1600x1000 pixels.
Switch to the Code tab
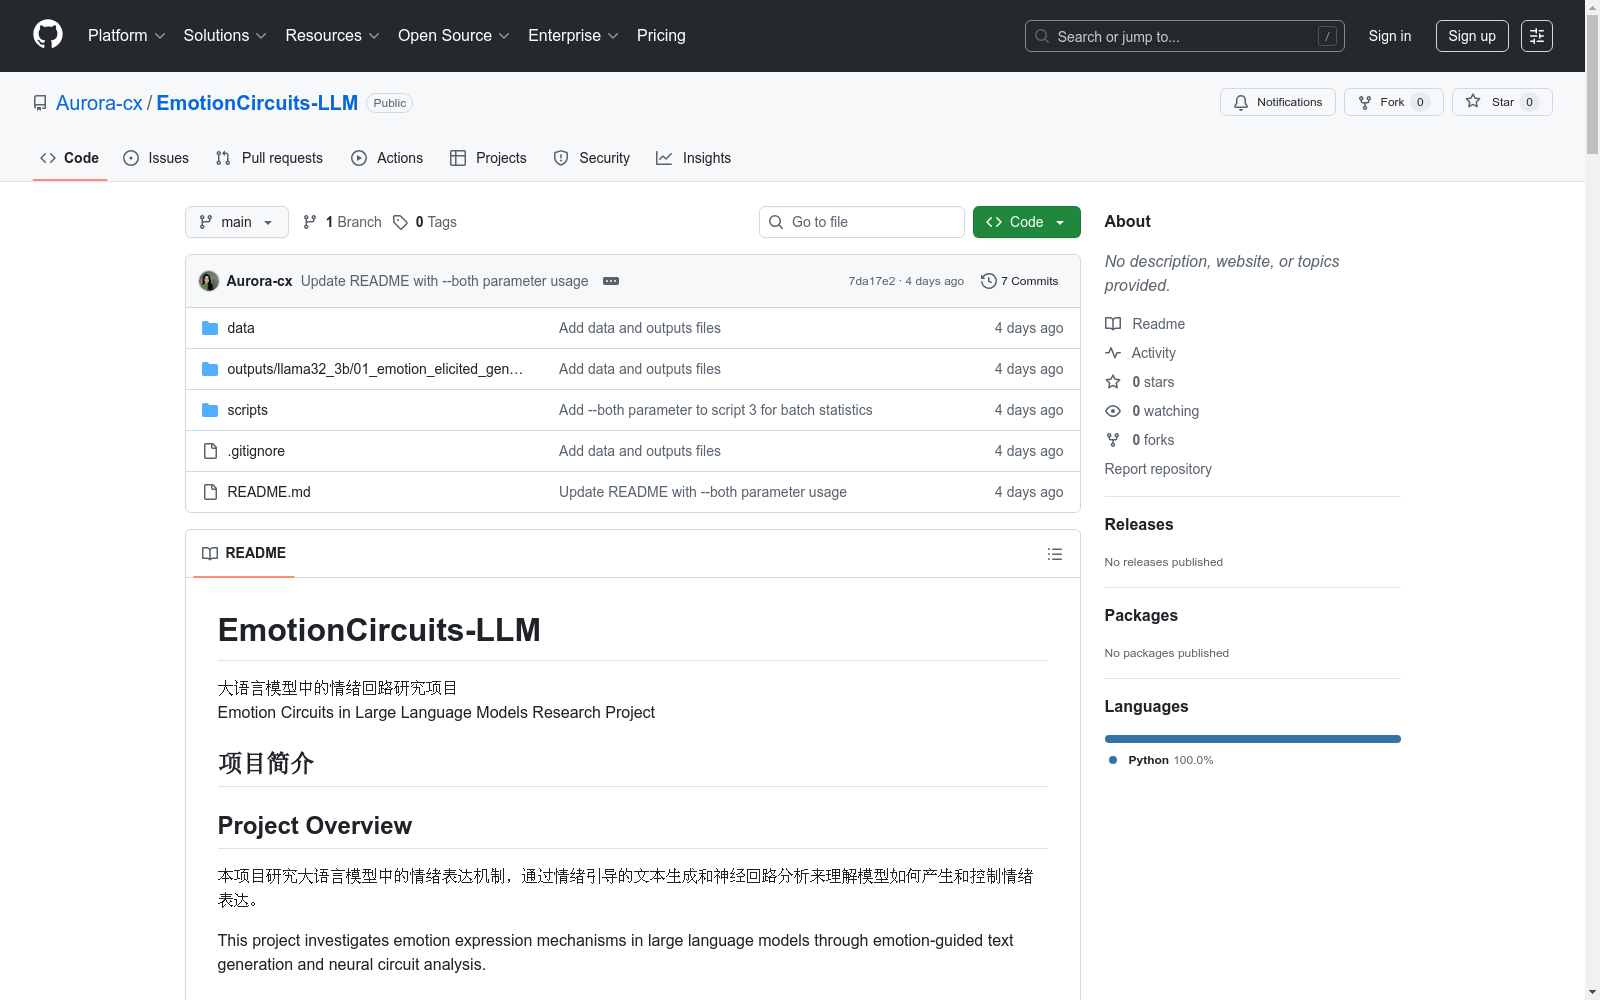[x=70, y=158]
